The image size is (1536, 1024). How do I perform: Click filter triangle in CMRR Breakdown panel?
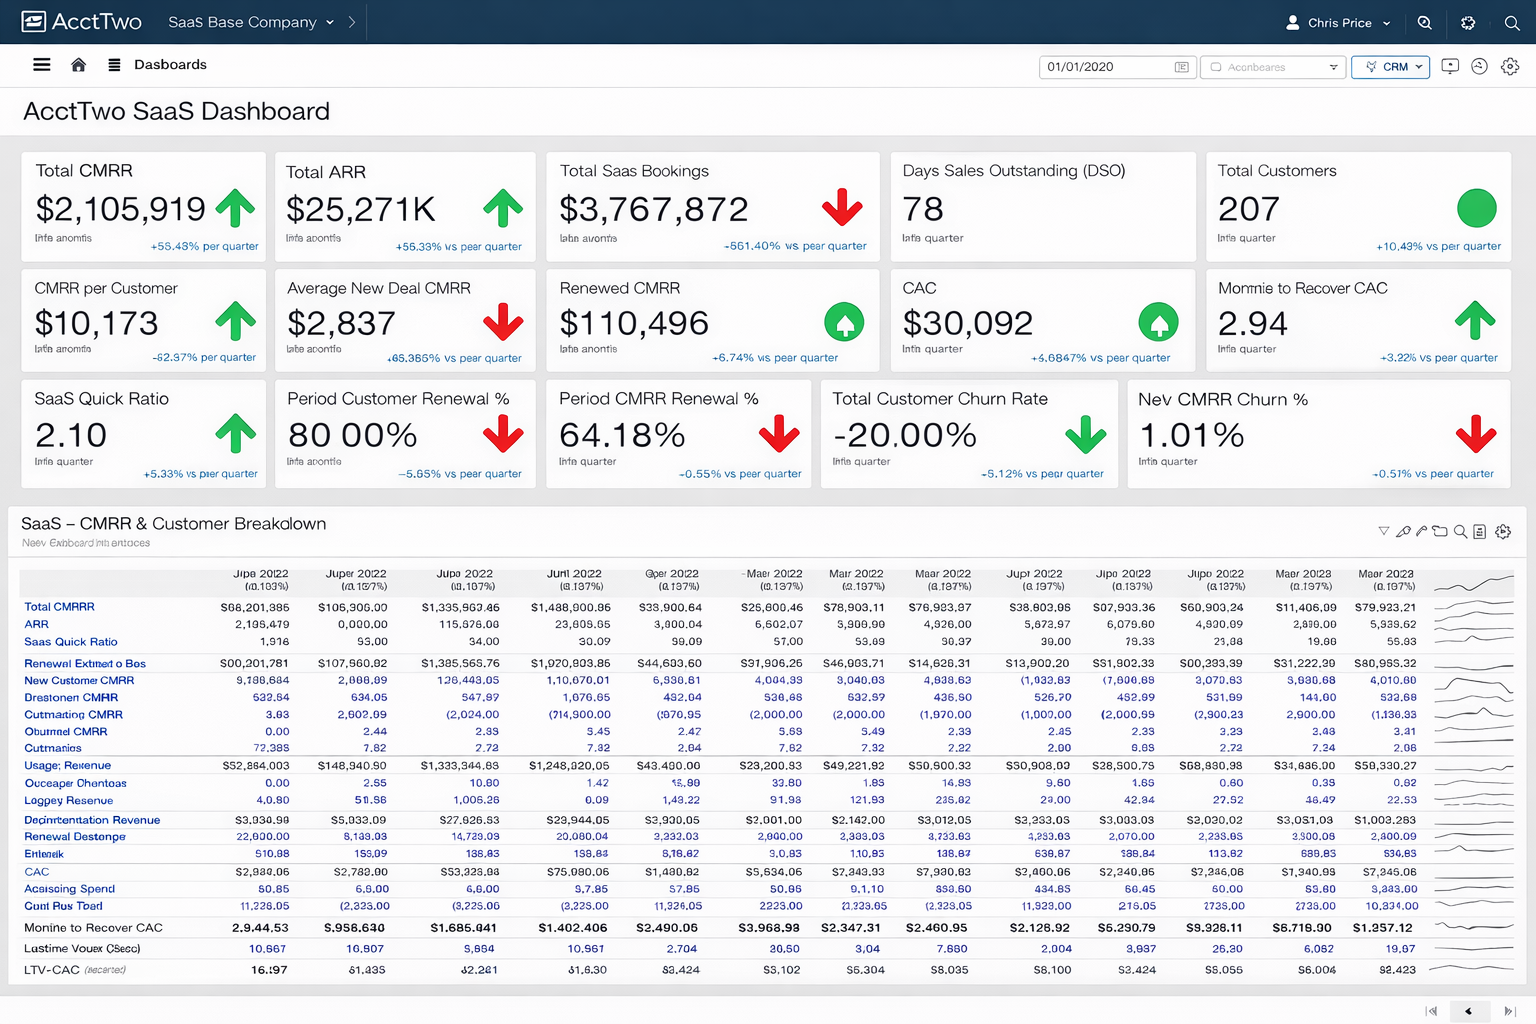[x=1384, y=531]
